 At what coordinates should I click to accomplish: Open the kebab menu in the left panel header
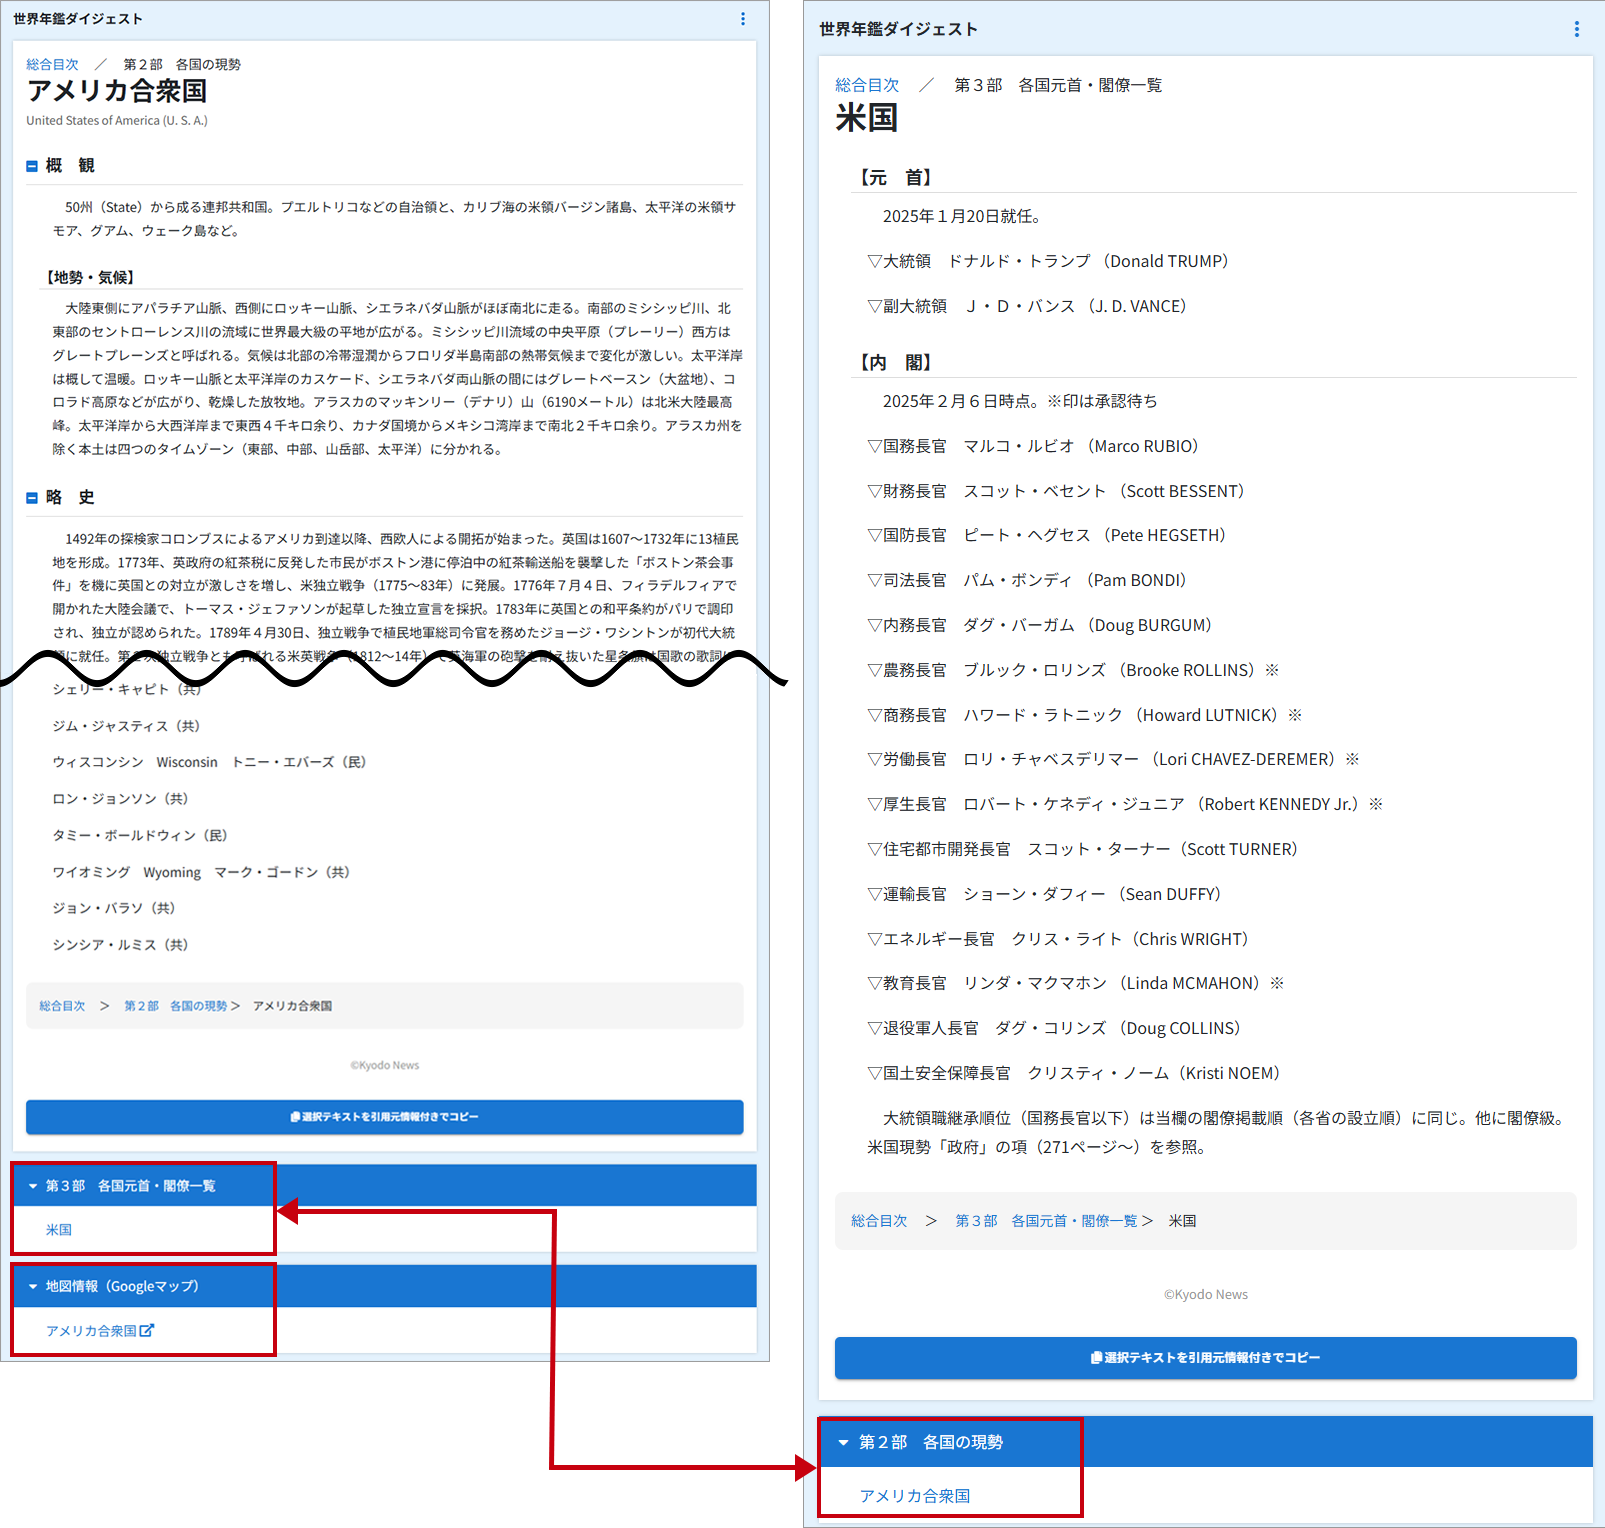pyautogui.click(x=742, y=19)
